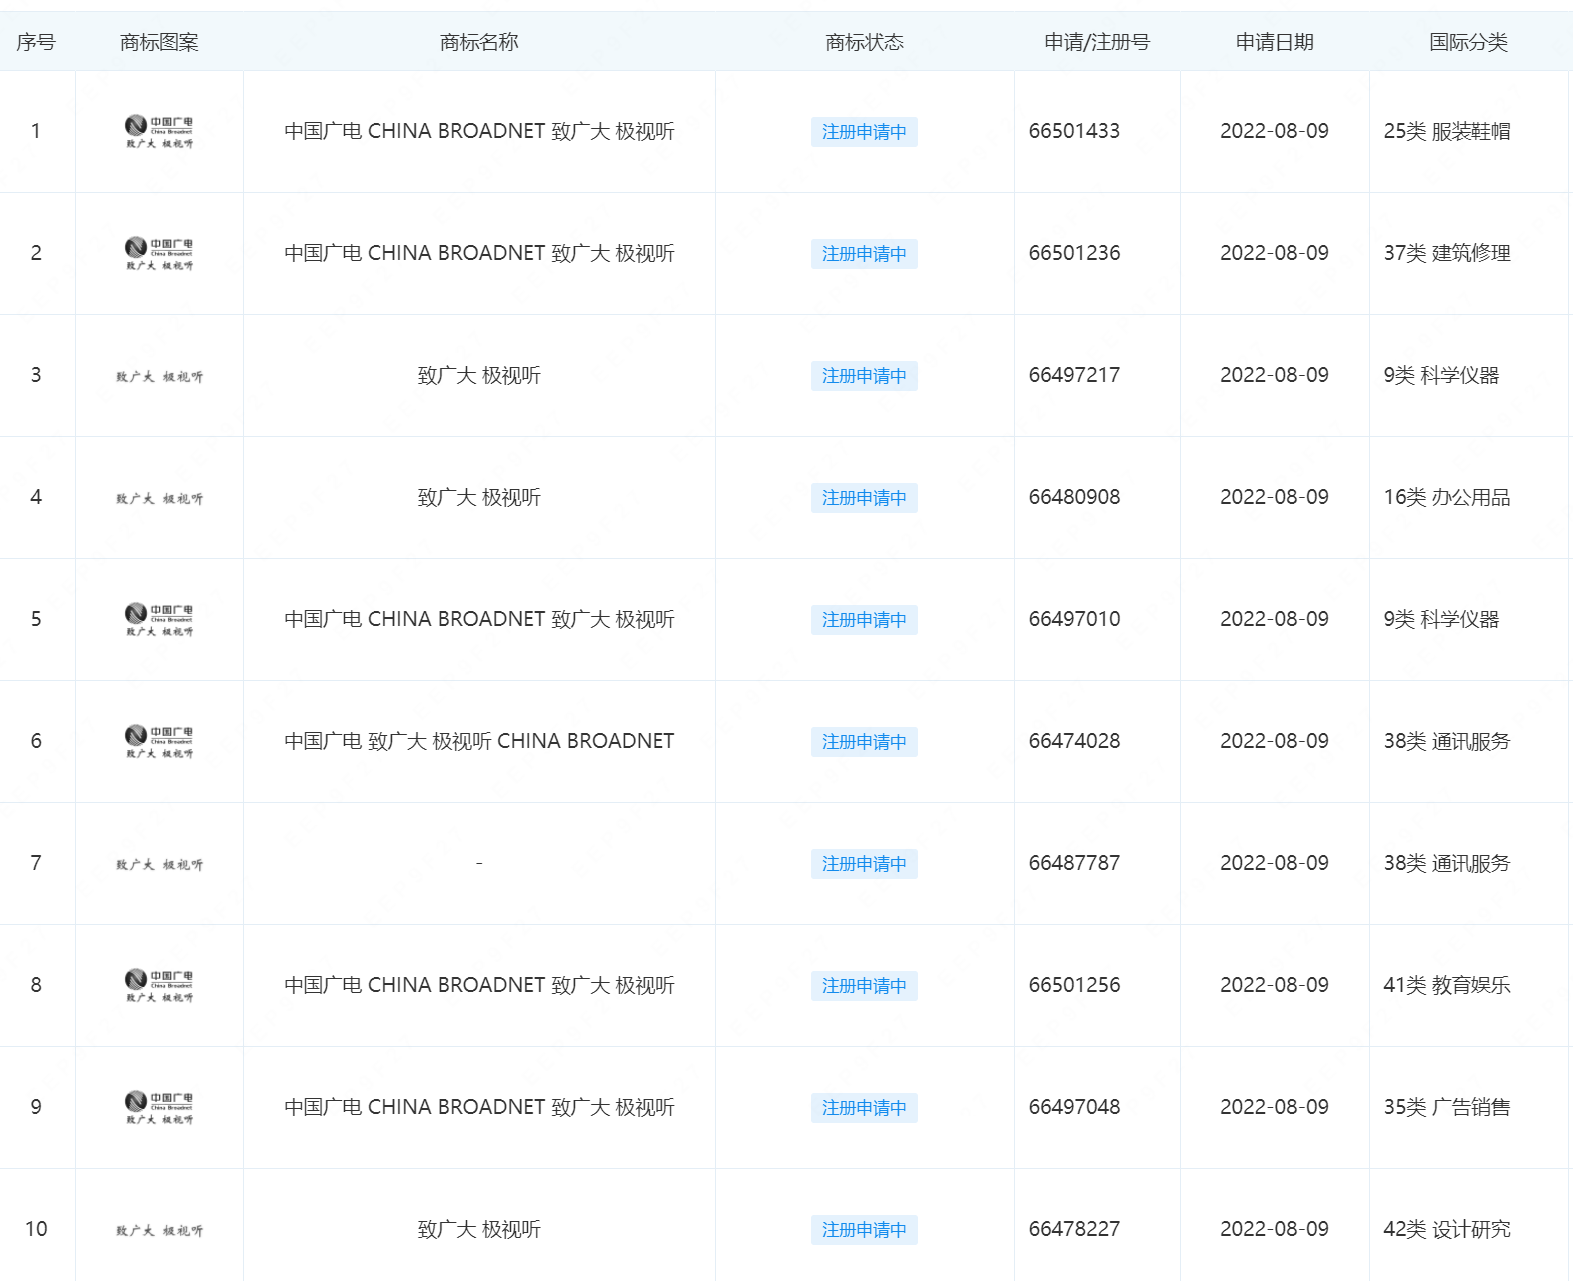
Task: Open China Broadnet logo in row 6
Action: pyautogui.click(x=159, y=742)
